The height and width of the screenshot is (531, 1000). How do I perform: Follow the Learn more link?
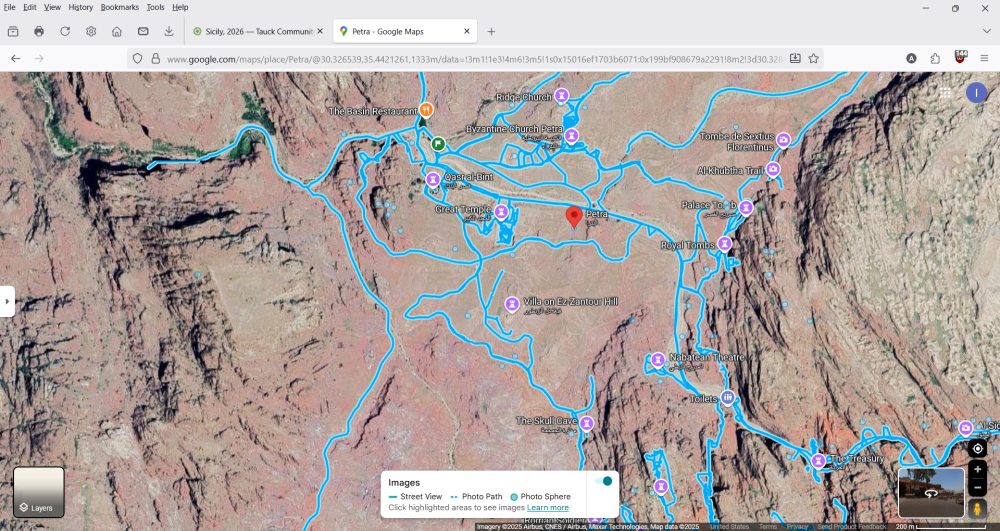[548, 507]
